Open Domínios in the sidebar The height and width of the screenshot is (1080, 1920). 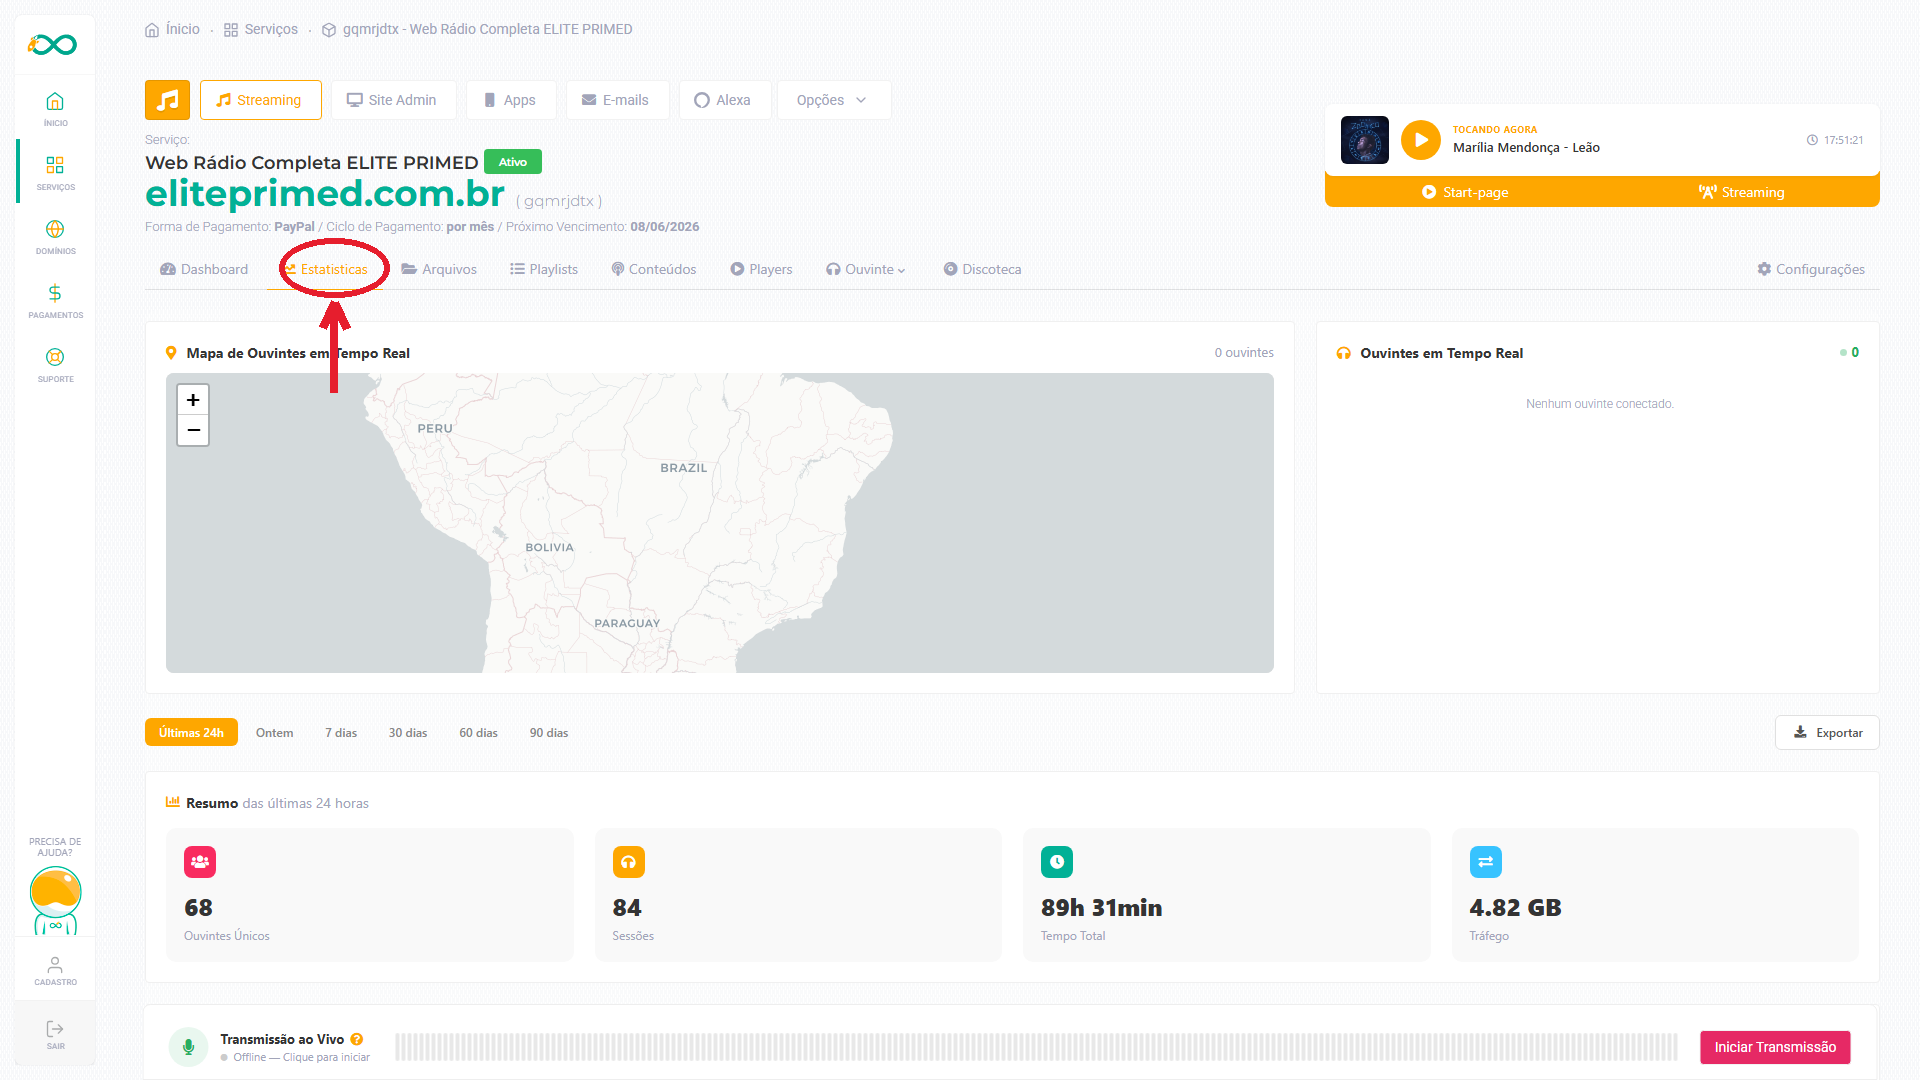(55, 236)
